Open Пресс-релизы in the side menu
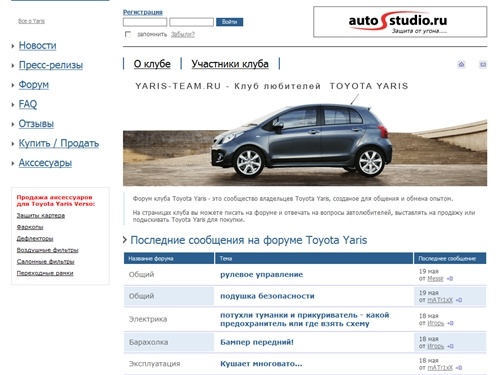 51,65
